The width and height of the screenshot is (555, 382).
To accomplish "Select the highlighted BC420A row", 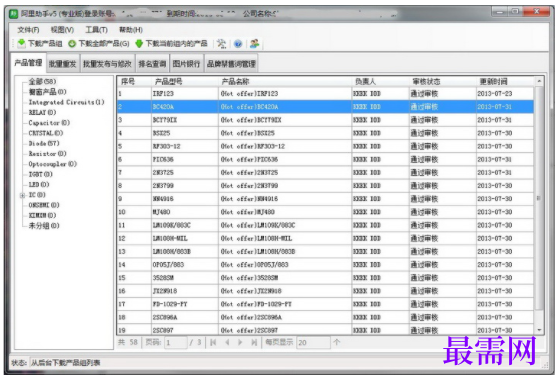I will point(325,107).
